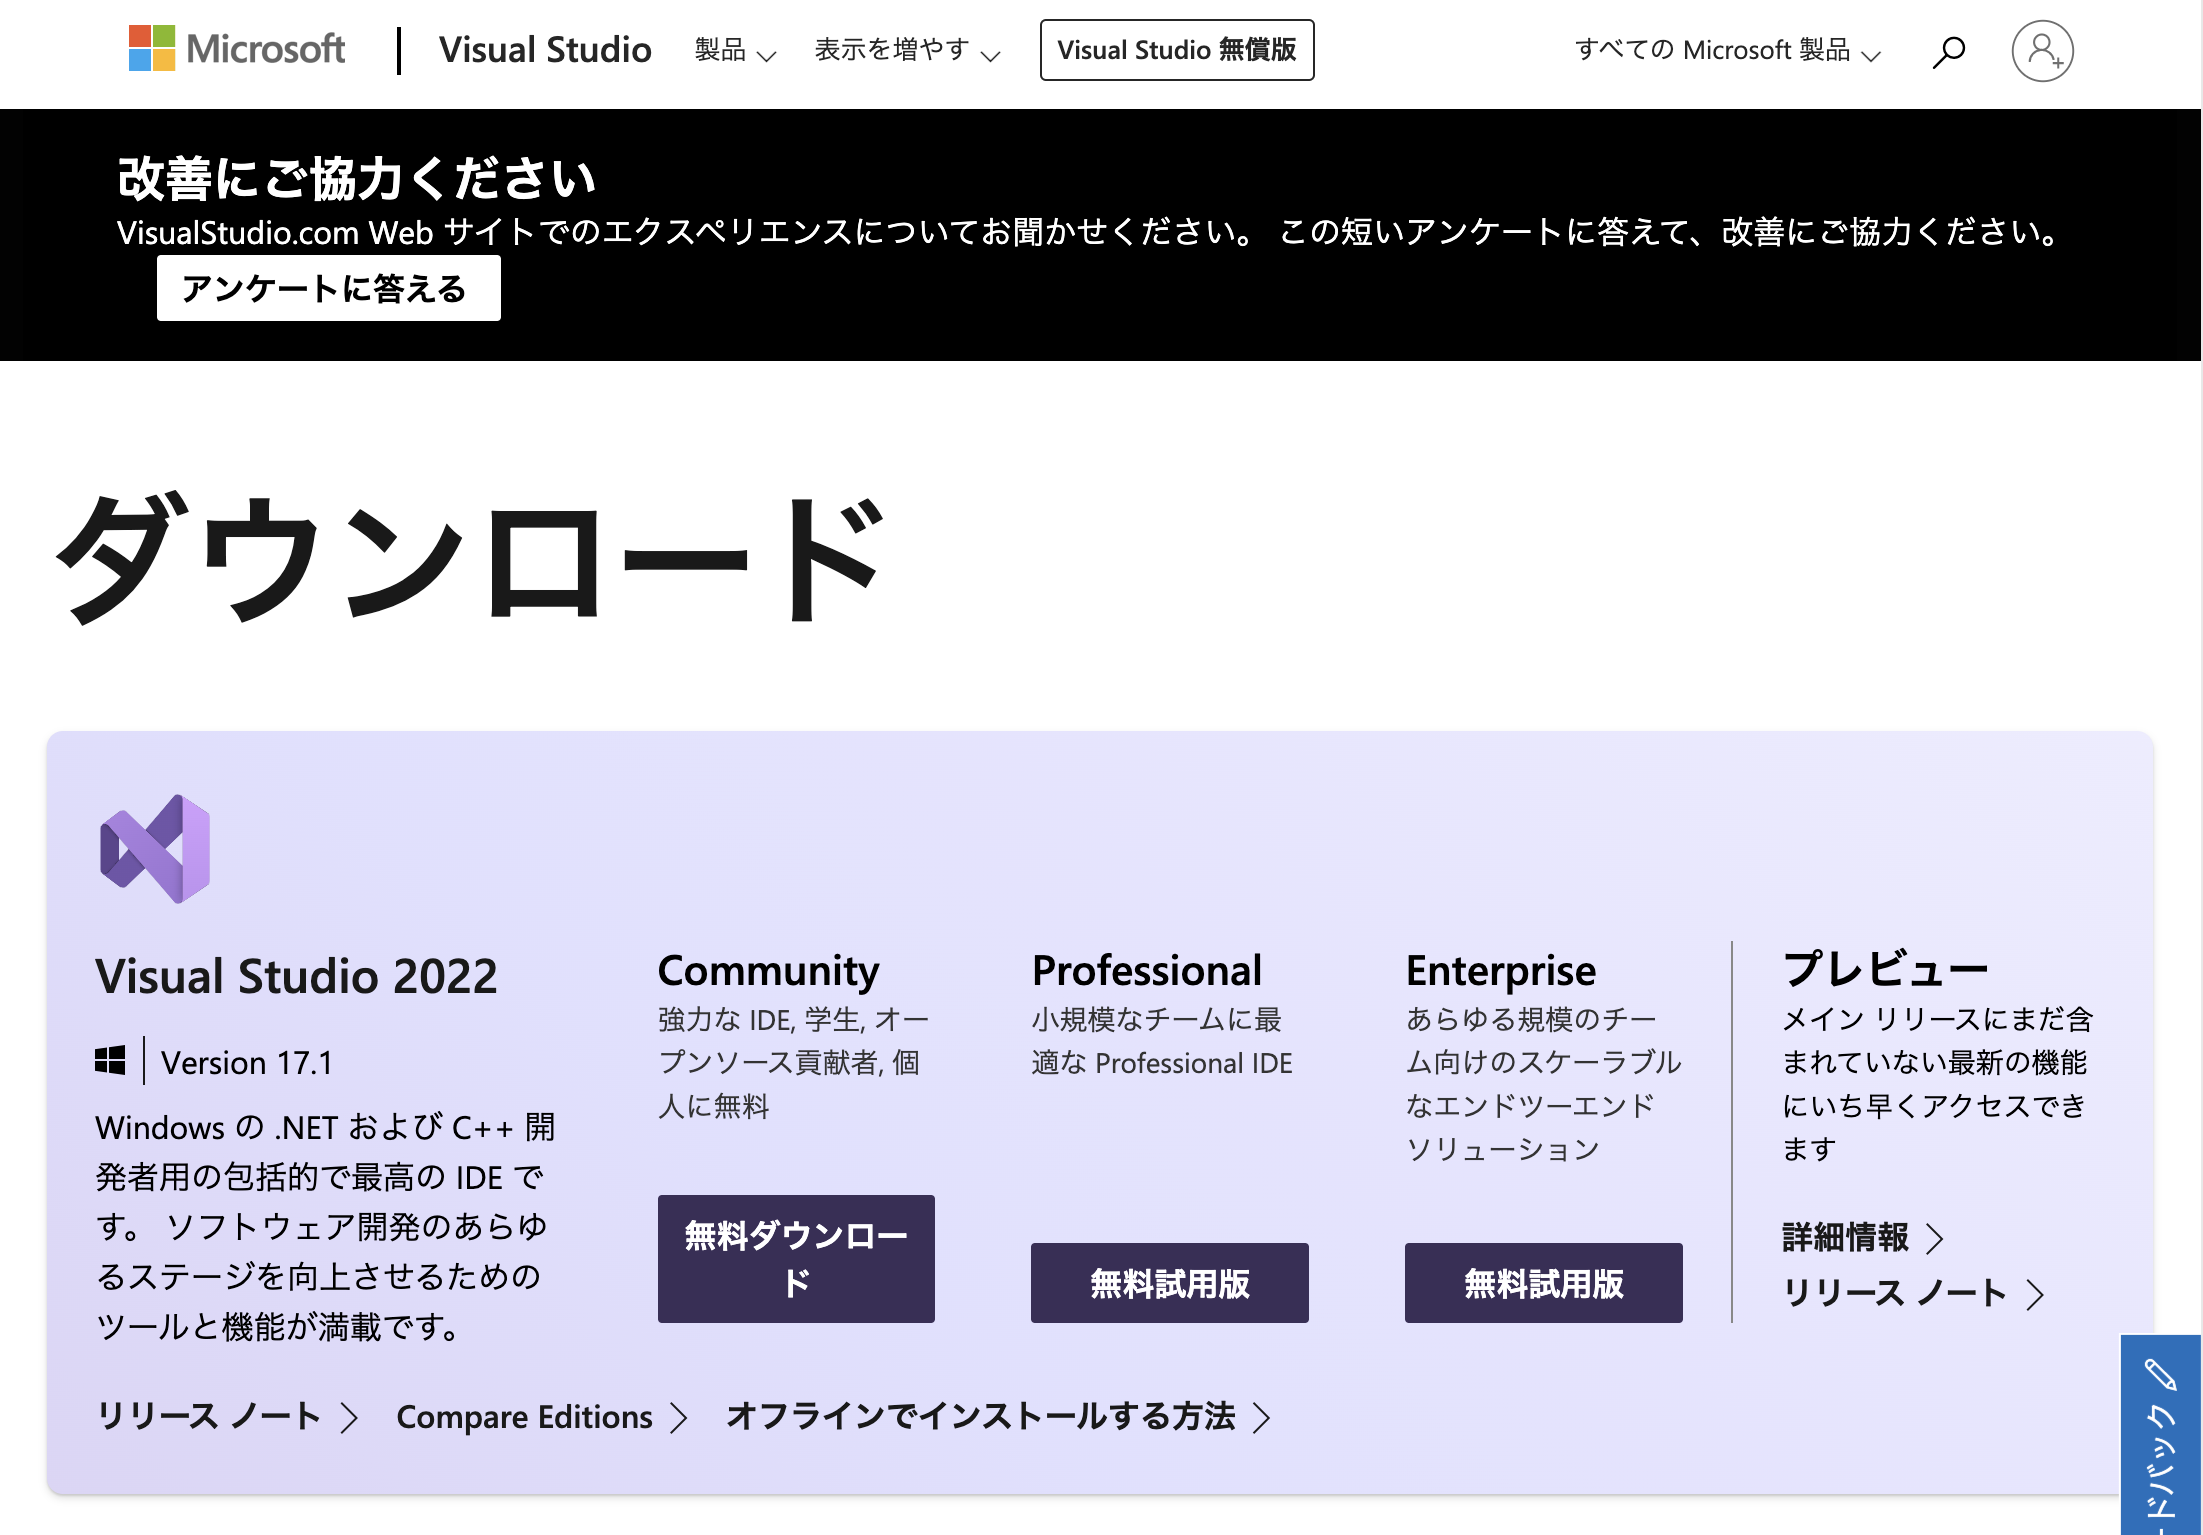Click the sign-in account avatar icon
The image size is (2203, 1535).
click(2042, 51)
